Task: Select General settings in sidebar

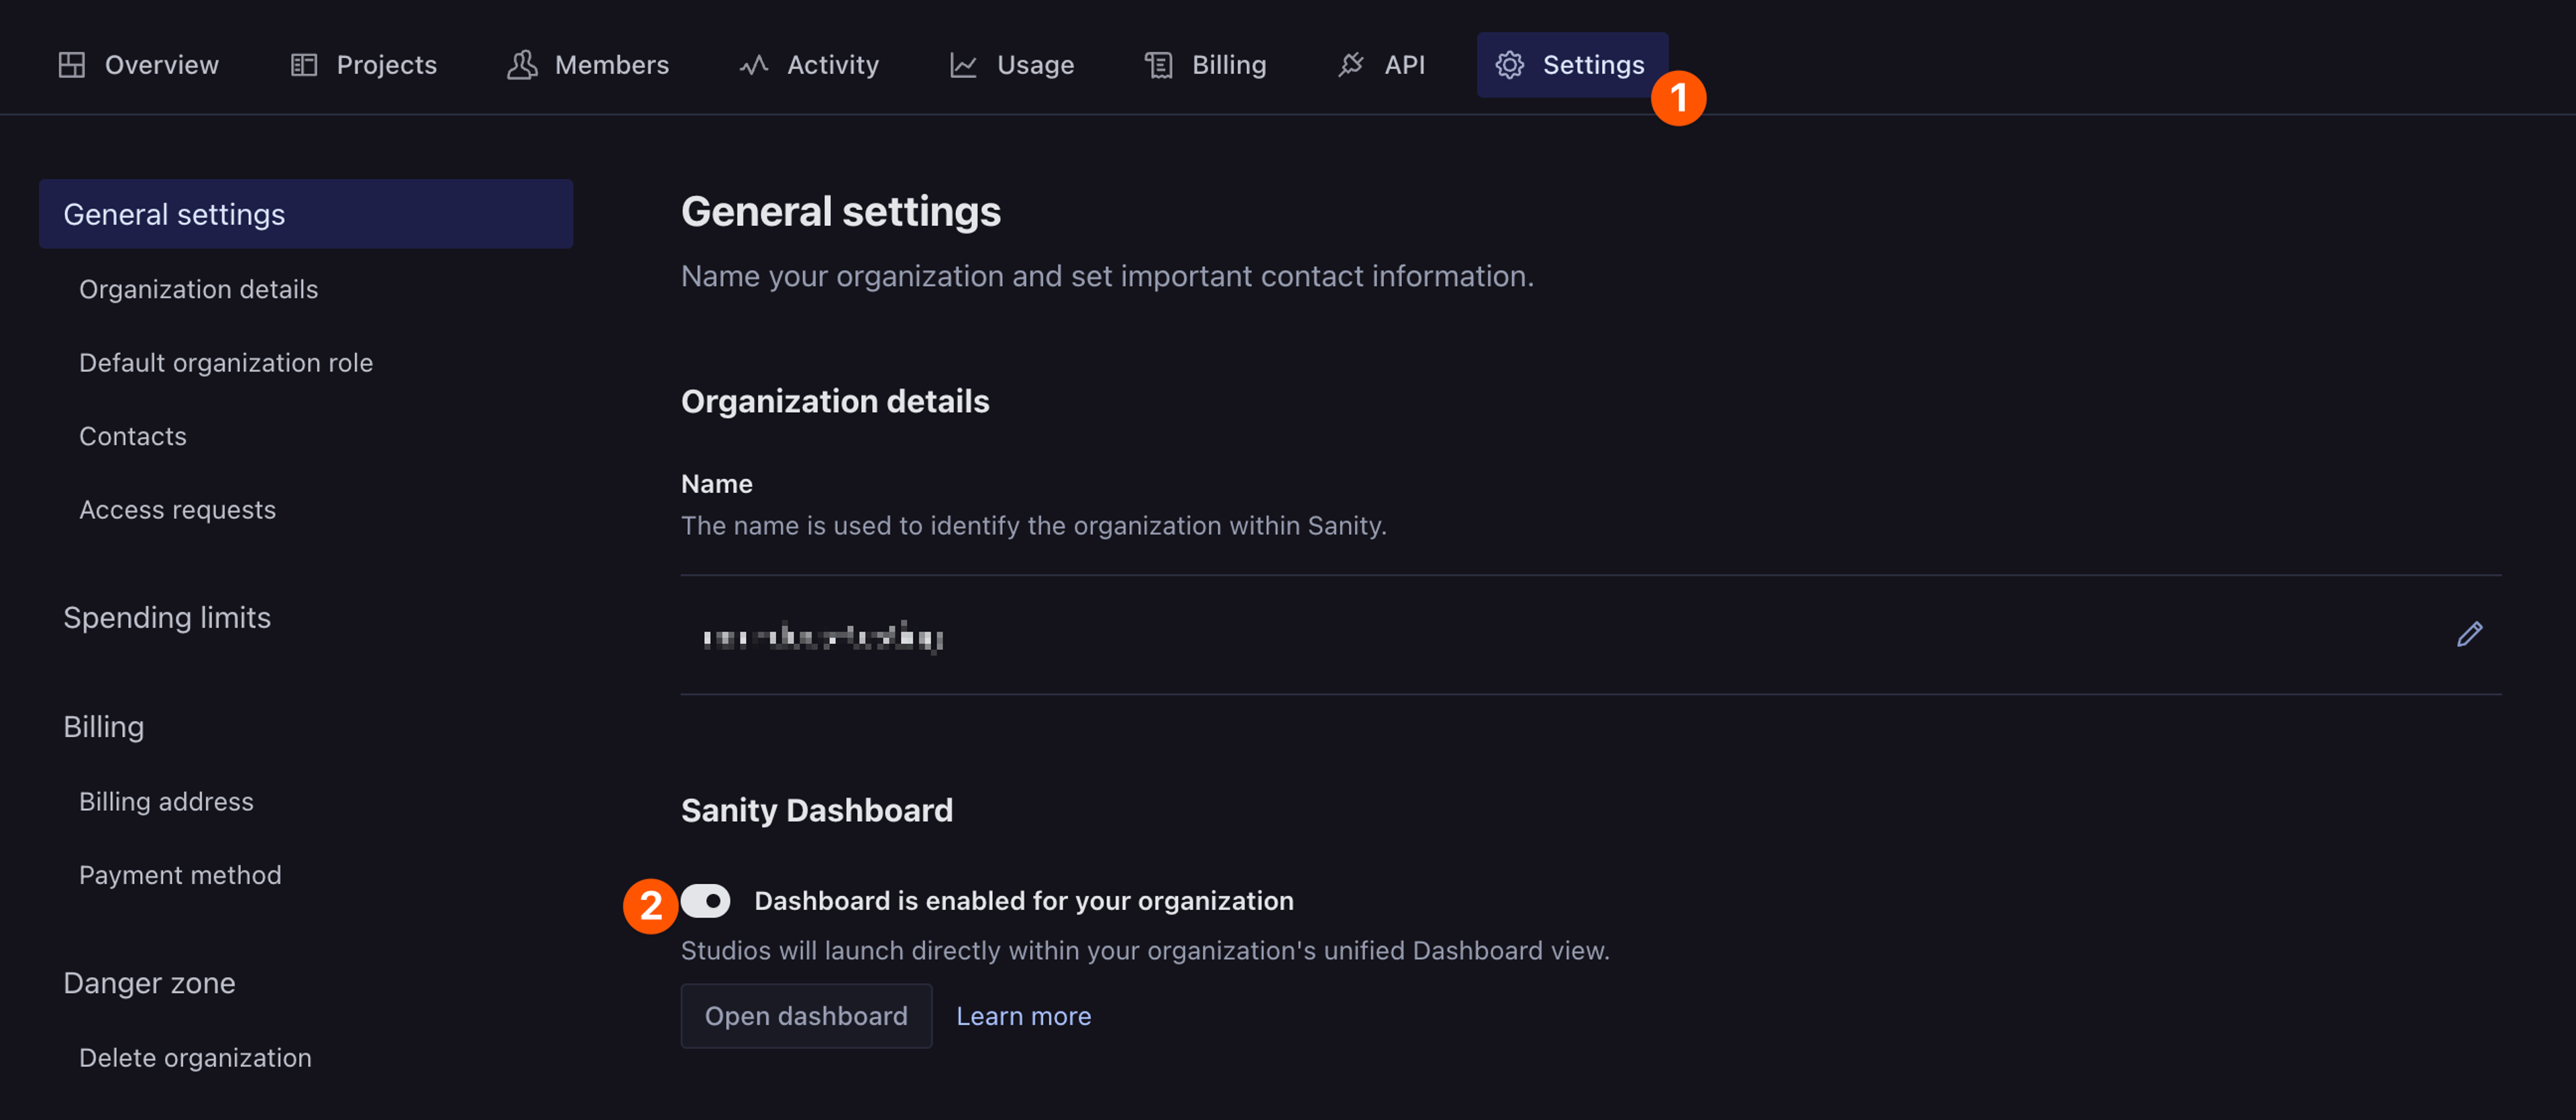Action: [x=174, y=214]
